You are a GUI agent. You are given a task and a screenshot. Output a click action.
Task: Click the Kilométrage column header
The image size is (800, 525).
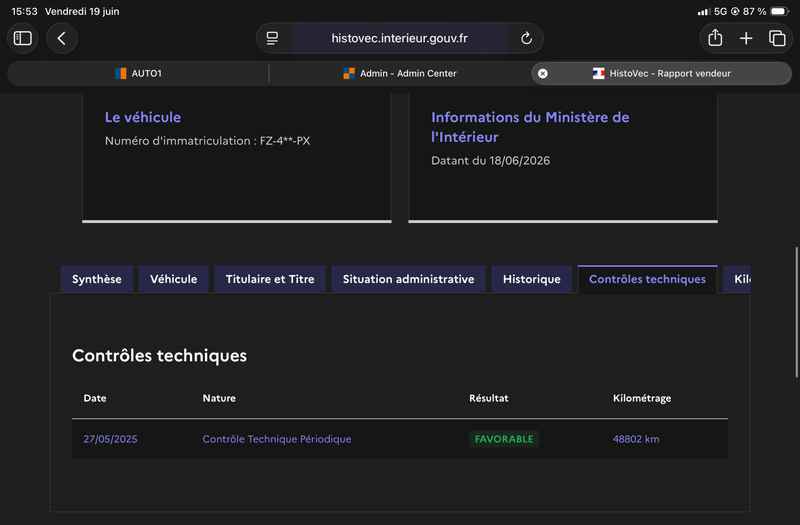tap(642, 398)
